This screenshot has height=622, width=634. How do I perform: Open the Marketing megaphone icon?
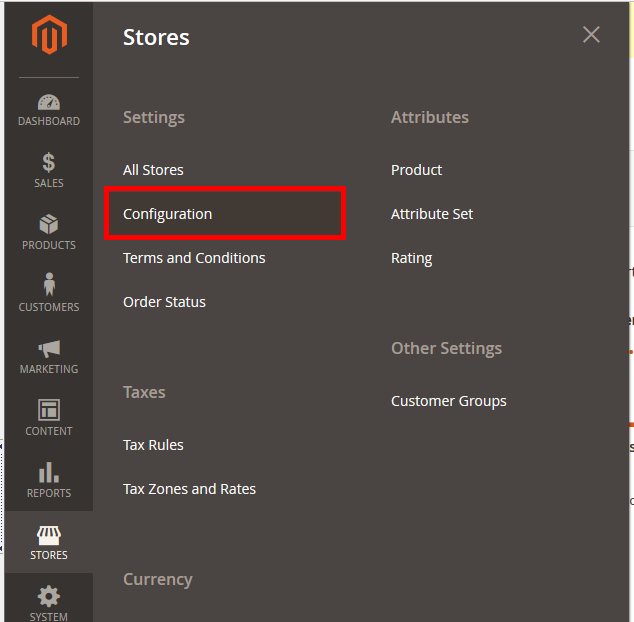[48, 349]
